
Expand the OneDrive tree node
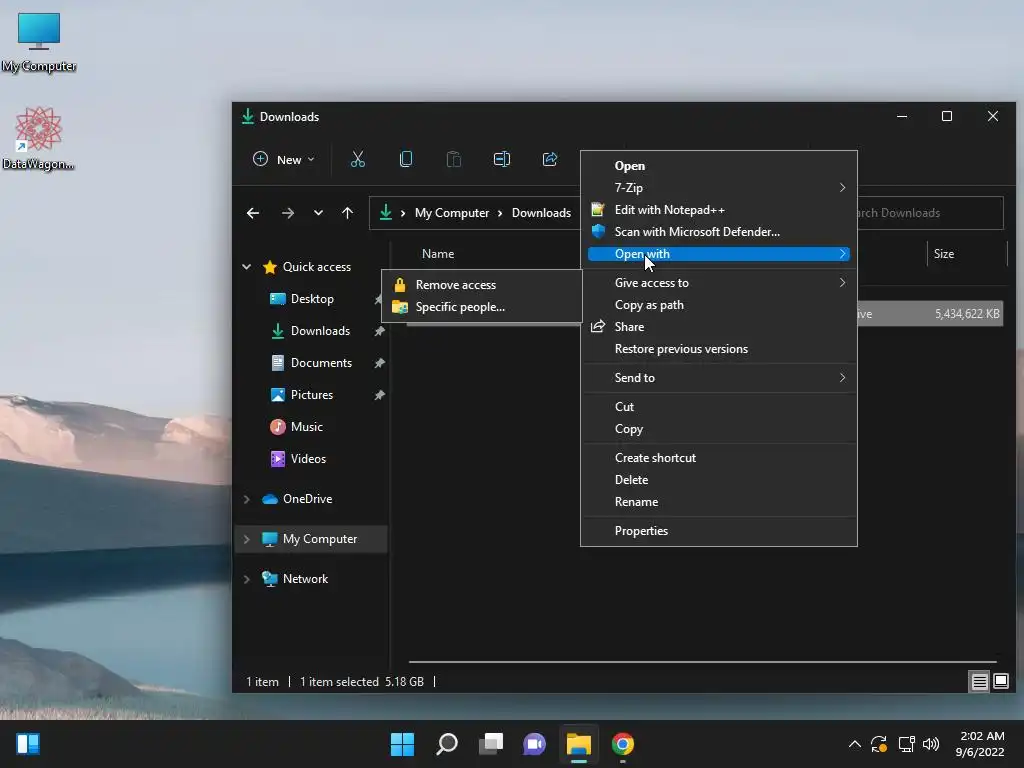coord(247,499)
